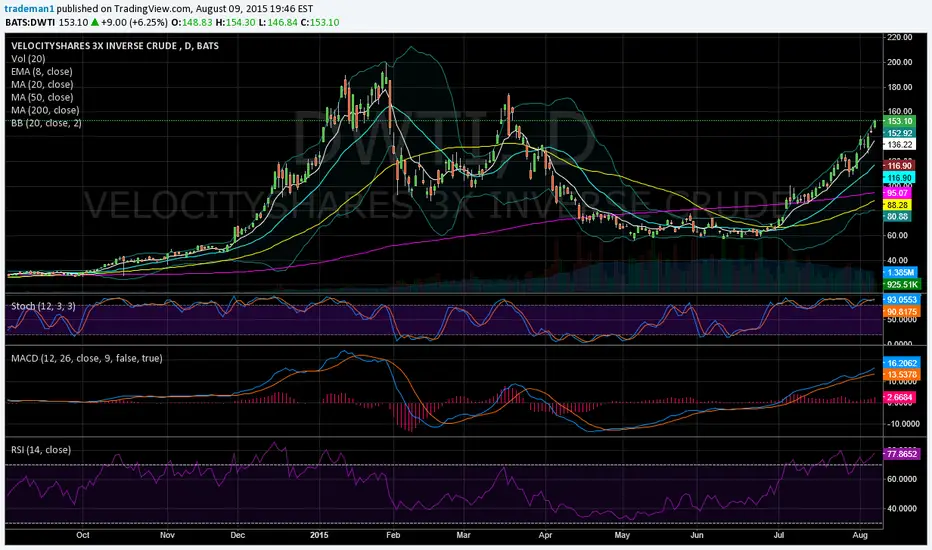Click the open value O:148.83
The height and width of the screenshot is (550, 932).
(192, 23)
